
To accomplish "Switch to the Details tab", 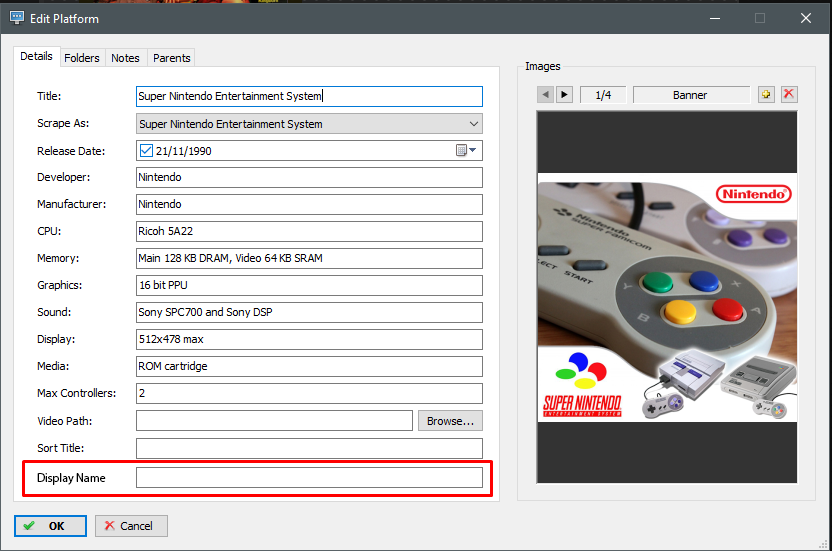I will click(36, 56).
